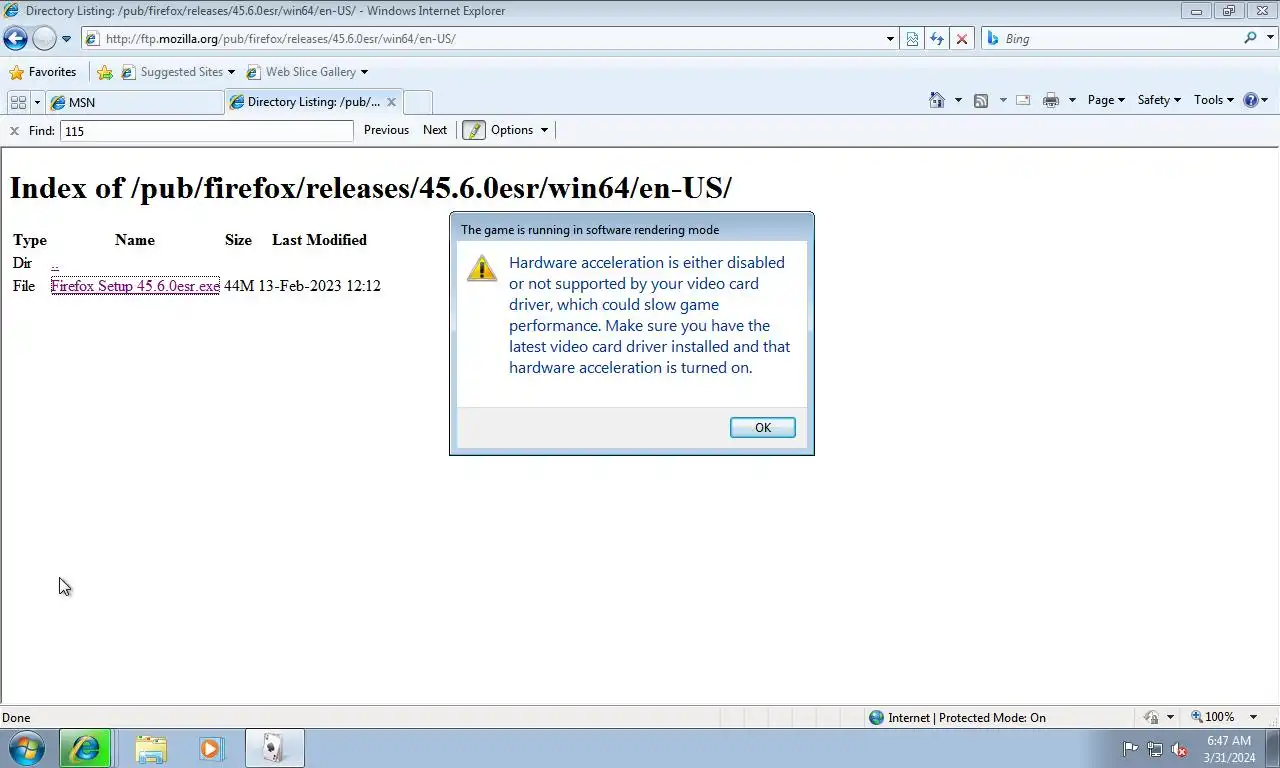Screen dimensions: 1280x768
Task: Open the Suggested Sites link
Action: coord(177,72)
